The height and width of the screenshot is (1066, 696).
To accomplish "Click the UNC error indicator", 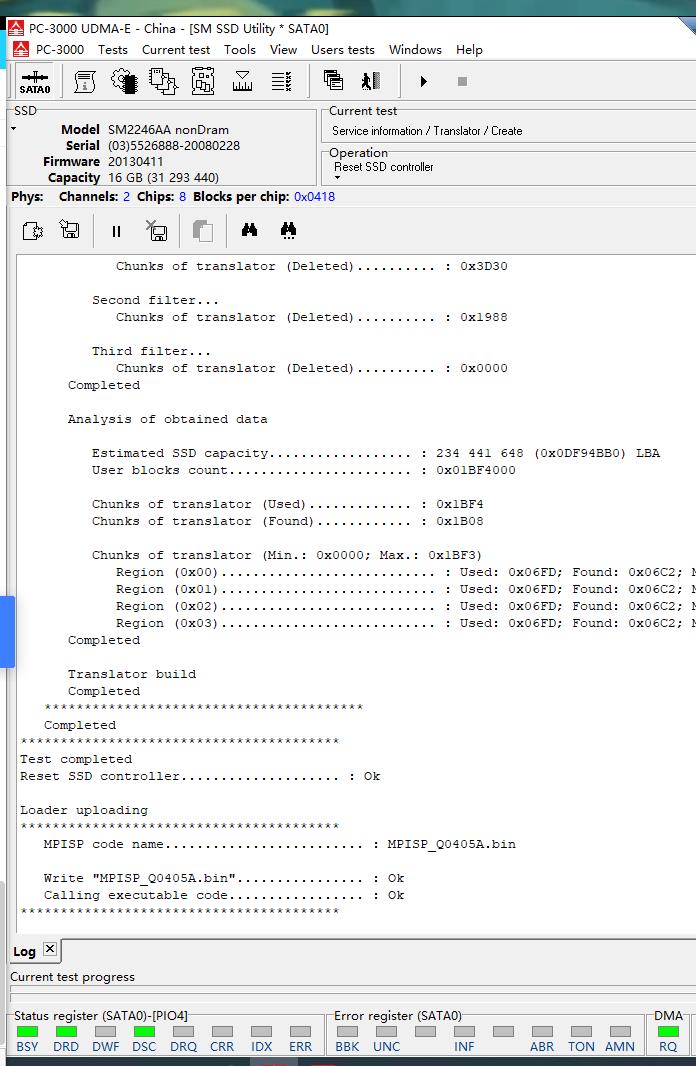I will click(x=386, y=1031).
